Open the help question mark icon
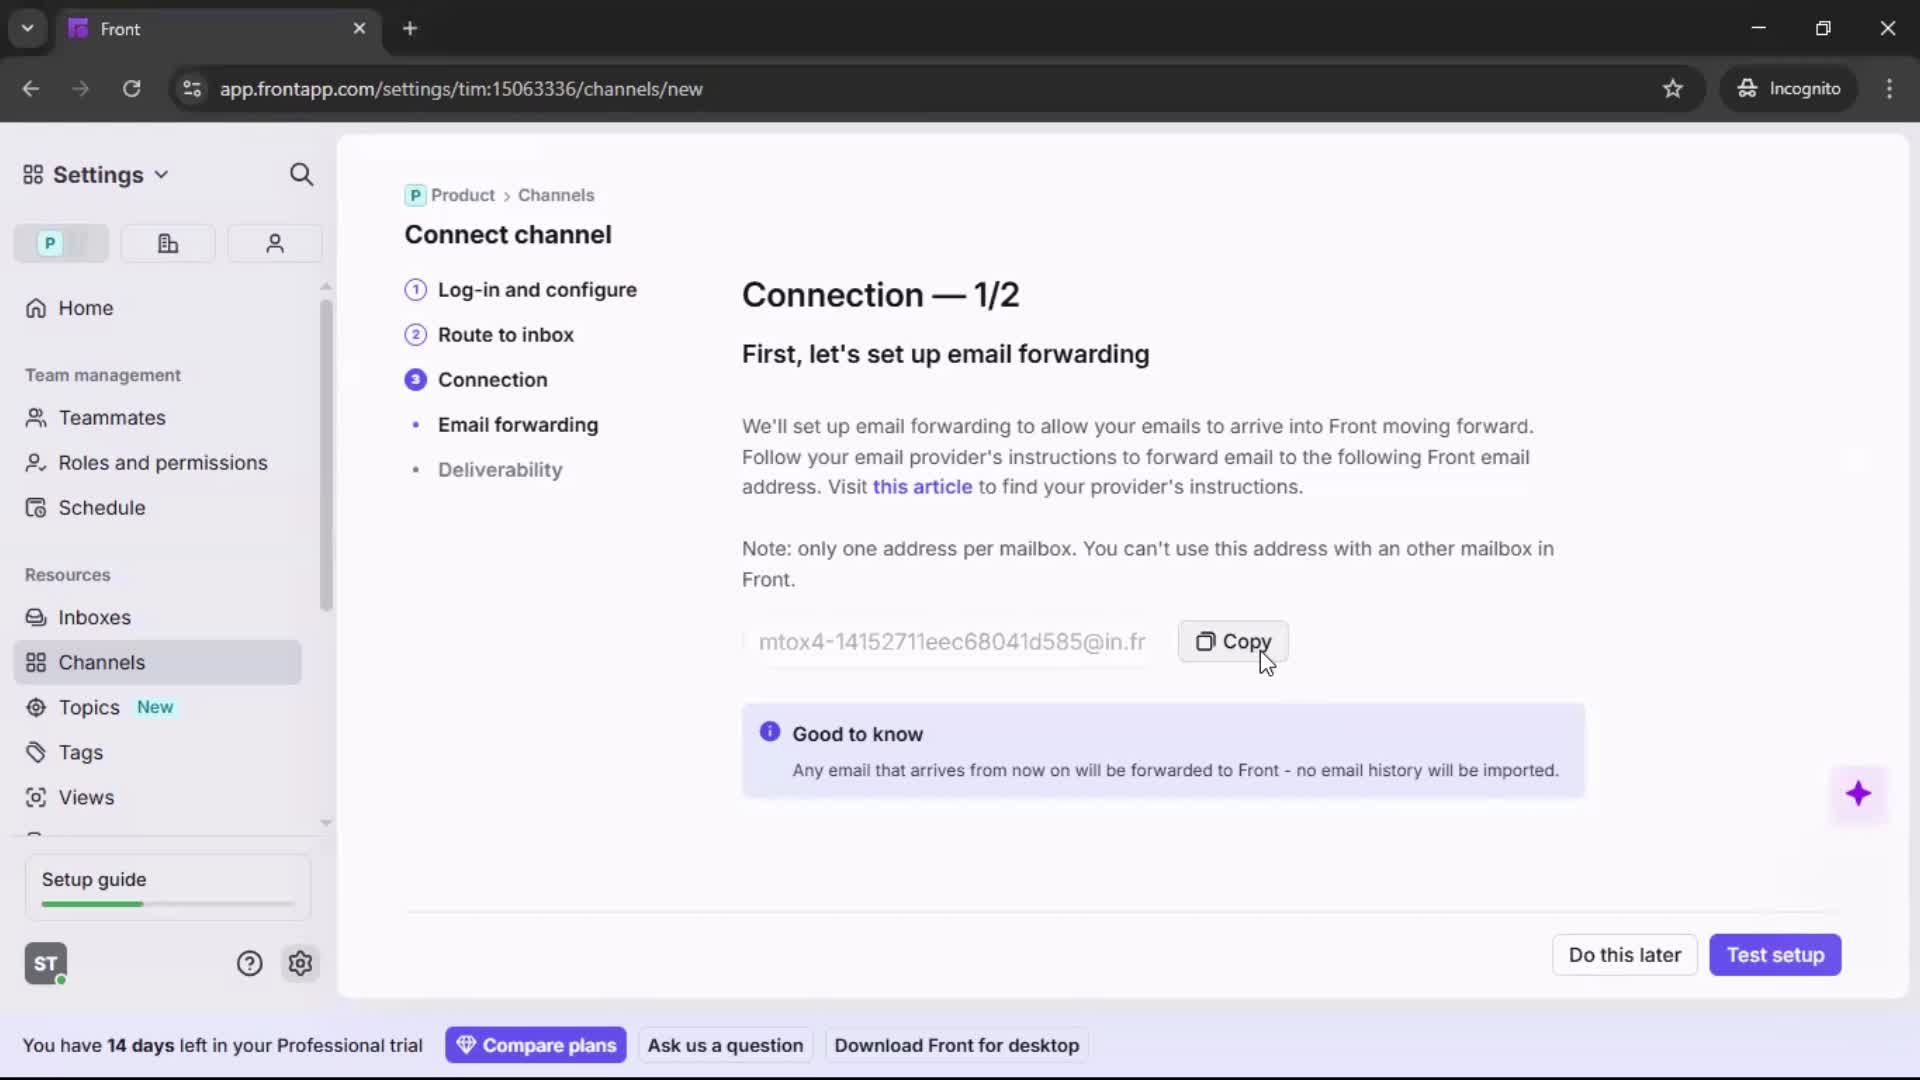Screen dimensions: 1920x1080 (x=248, y=963)
